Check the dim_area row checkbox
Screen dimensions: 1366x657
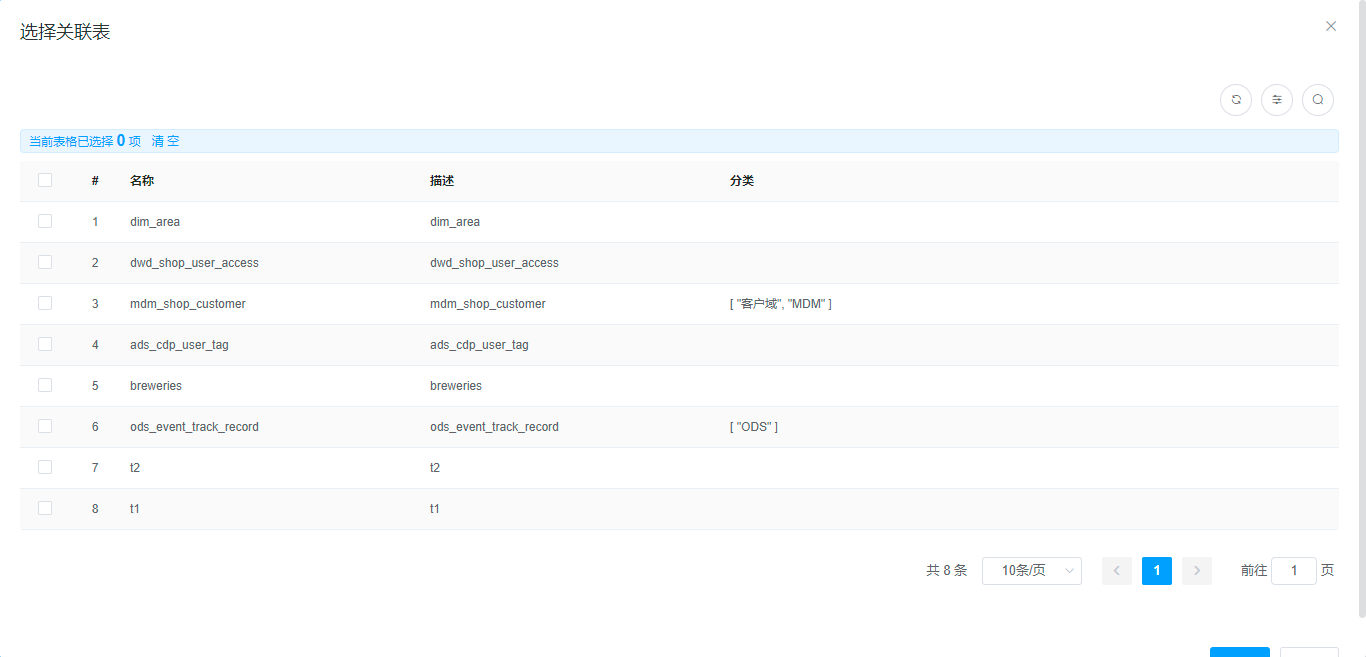[x=45, y=221]
